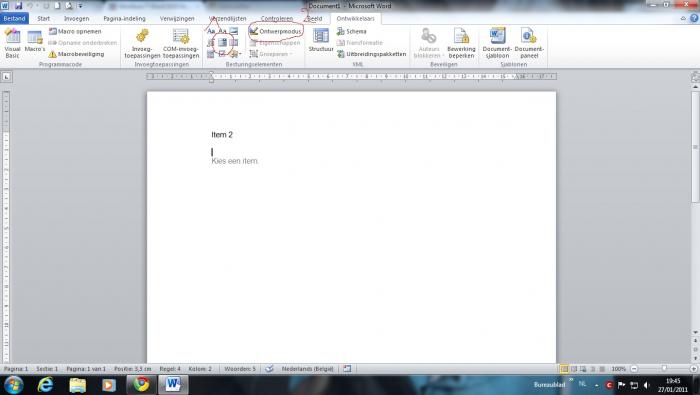Click Bewerking beperken
Viewport: 700px width, 395px height.
tap(461, 43)
